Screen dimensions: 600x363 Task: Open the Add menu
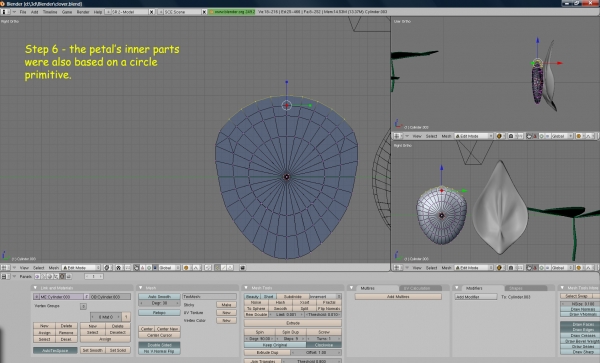pos(34,12)
